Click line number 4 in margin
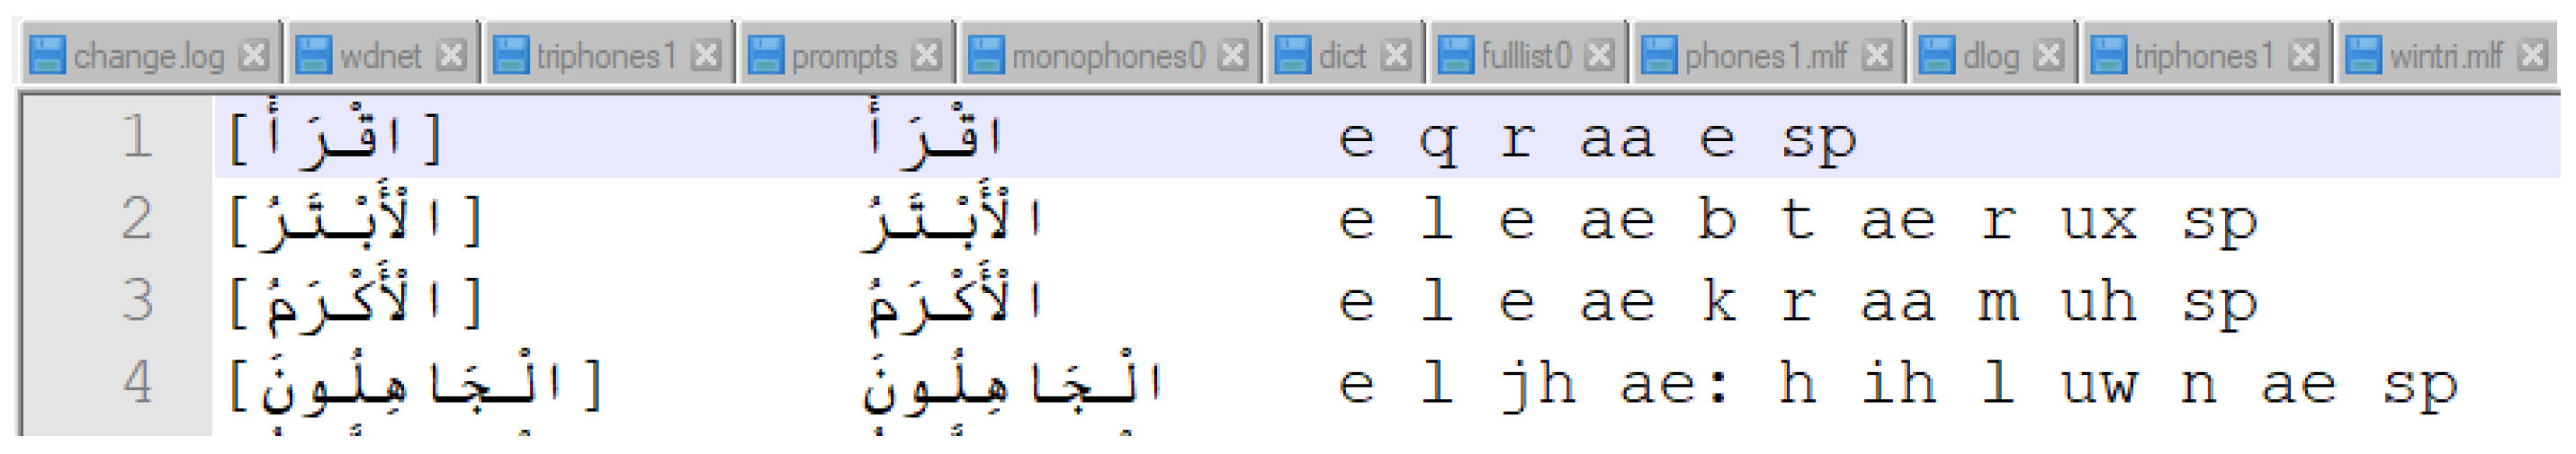2576x454 pixels. point(137,383)
